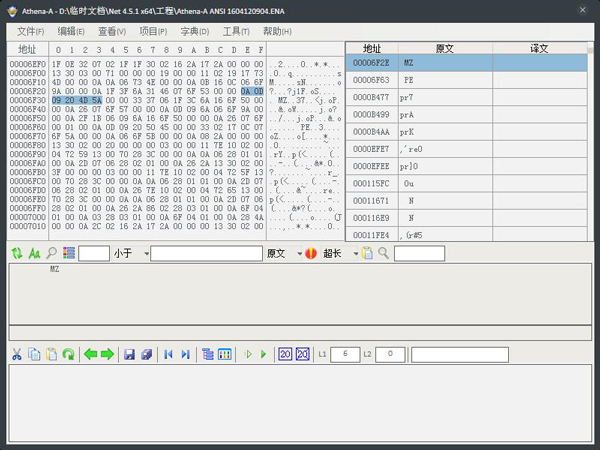Click the 原文 column header
Image resolution: width=600 pixels, height=450 pixels.
coord(445,49)
